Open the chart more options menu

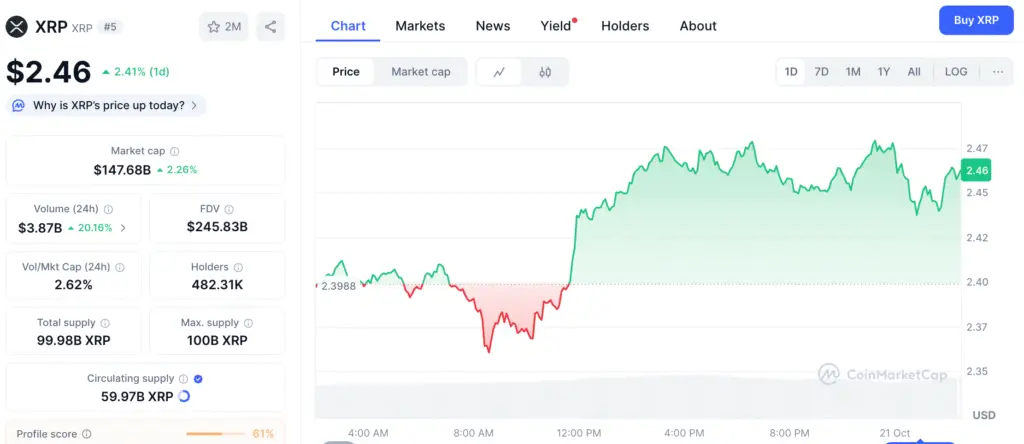(998, 72)
